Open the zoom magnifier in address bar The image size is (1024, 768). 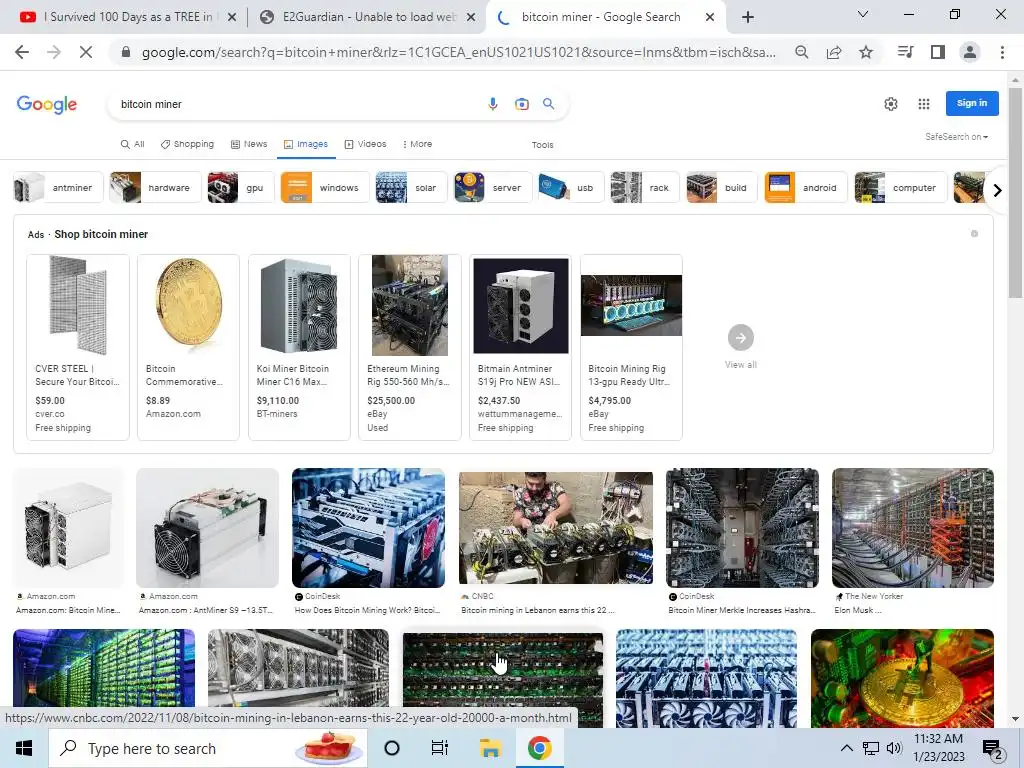pos(801,52)
